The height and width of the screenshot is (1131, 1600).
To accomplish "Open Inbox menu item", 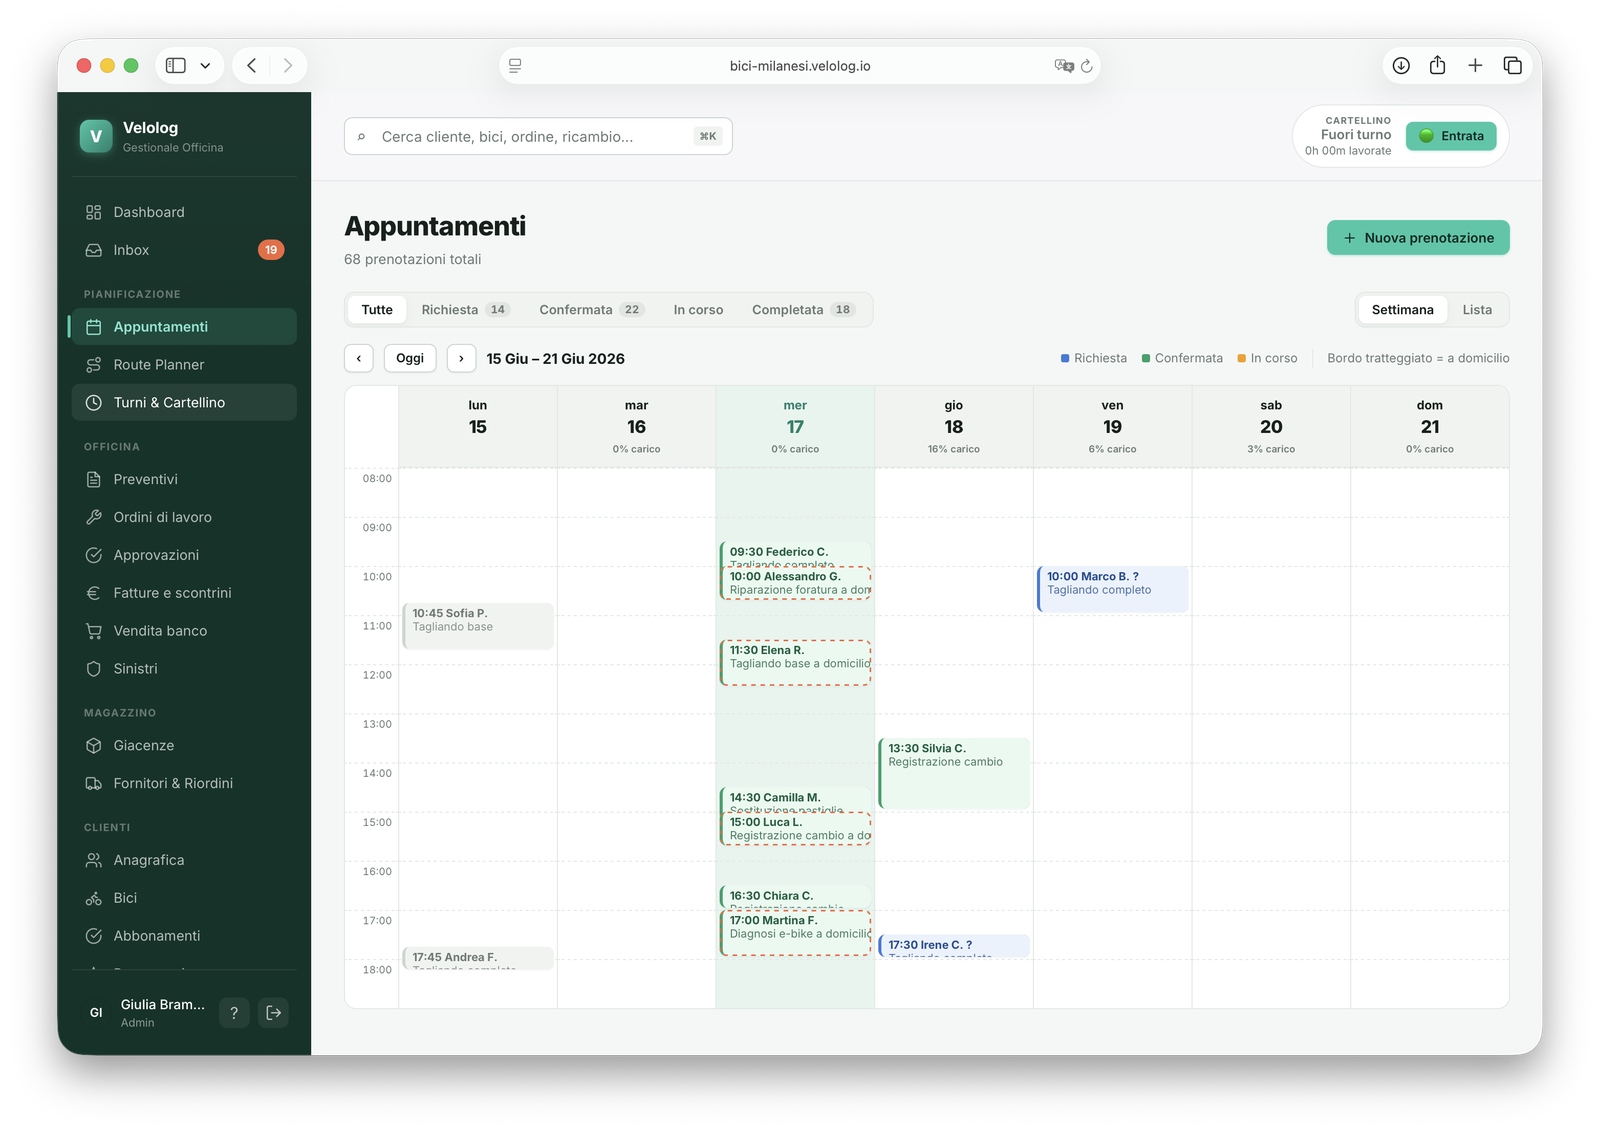I will point(184,250).
